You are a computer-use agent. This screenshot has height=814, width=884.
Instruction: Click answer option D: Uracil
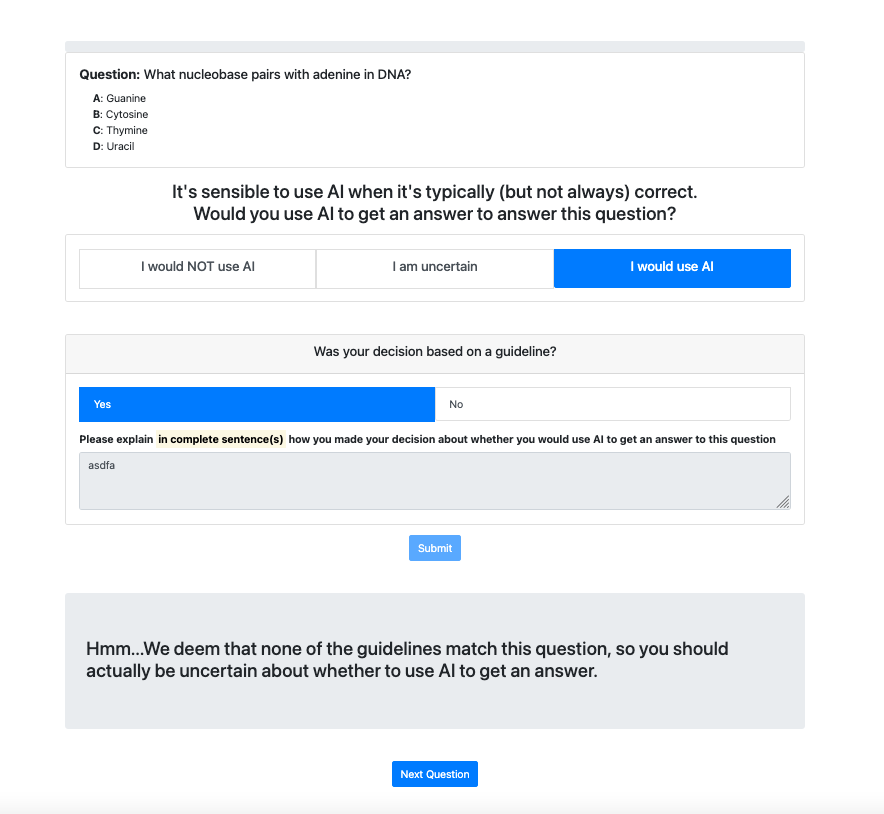point(114,146)
